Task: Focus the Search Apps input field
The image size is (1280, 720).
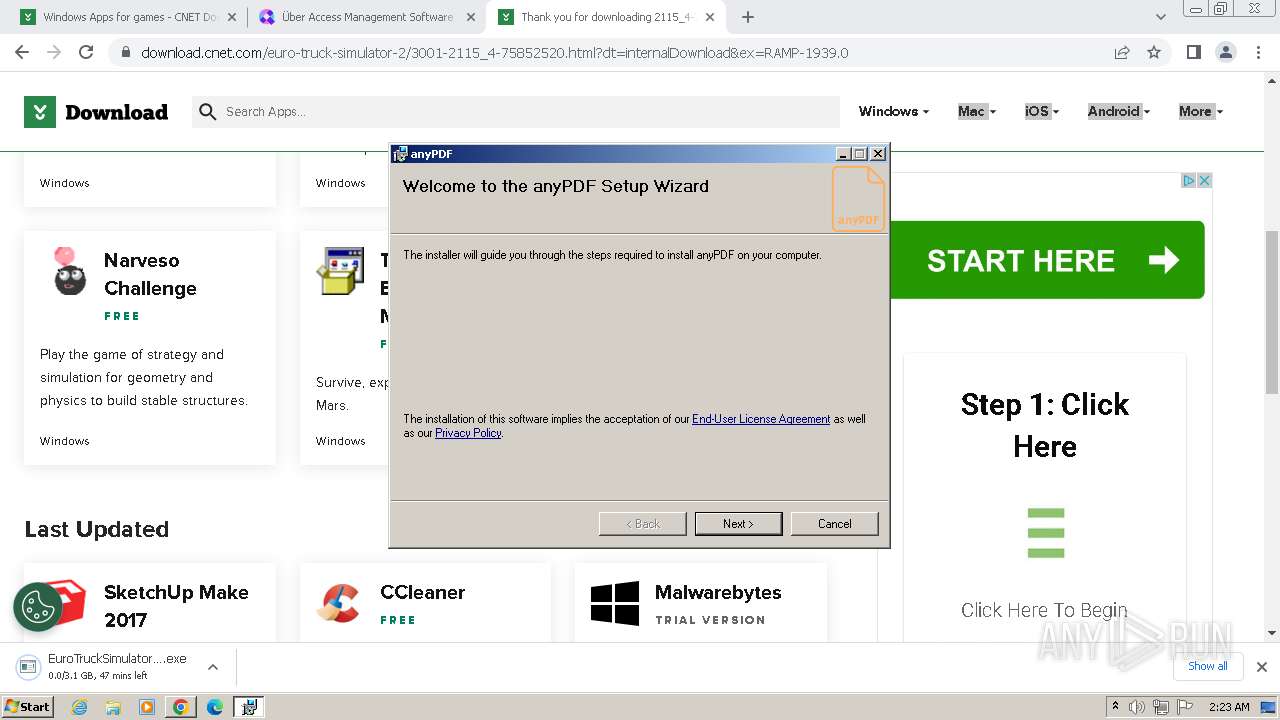Action: tap(530, 112)
